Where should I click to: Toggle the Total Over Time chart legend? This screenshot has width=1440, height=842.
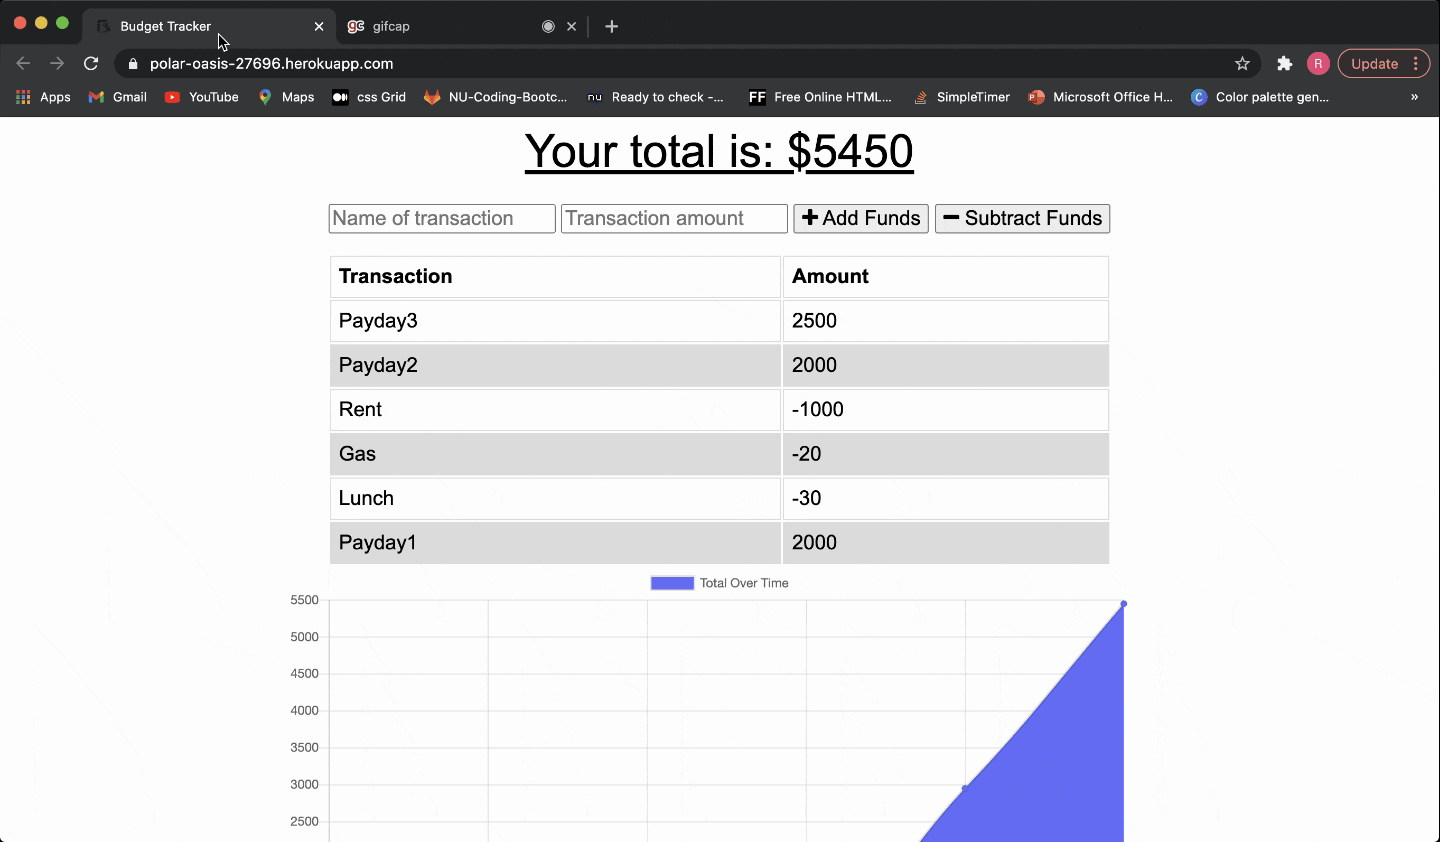tap(744, 583)
